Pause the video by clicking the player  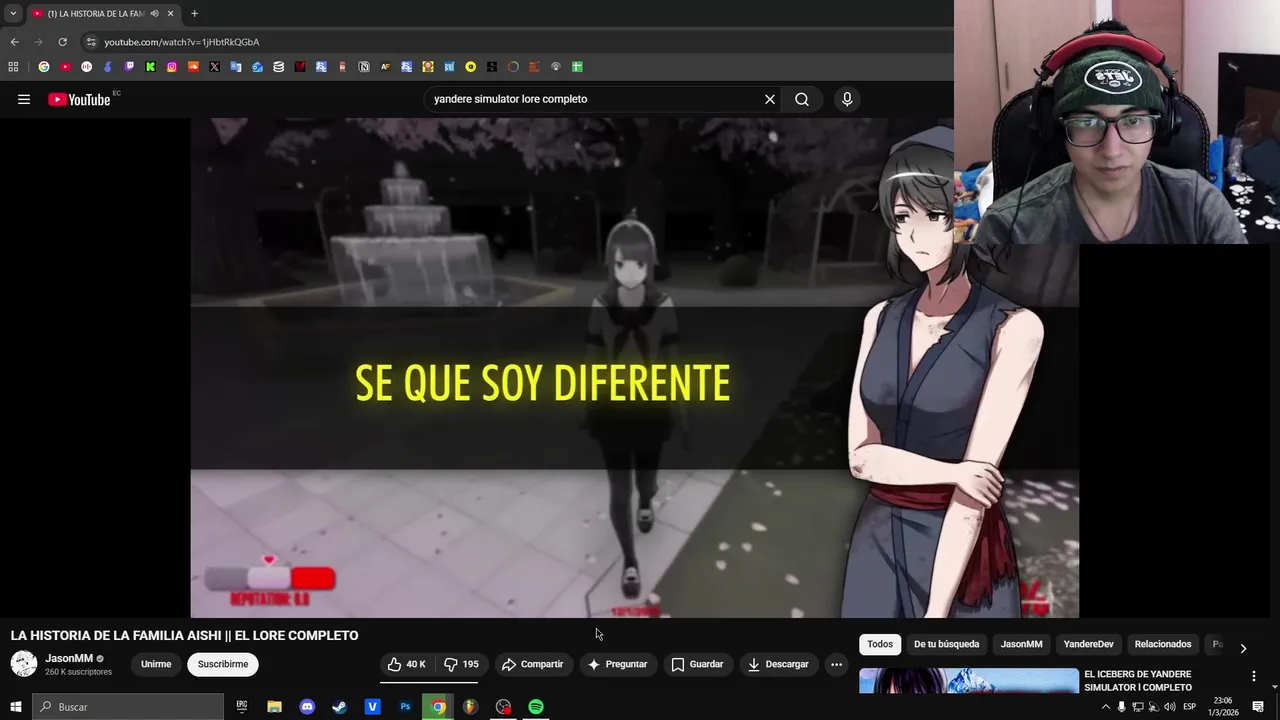click(x=634, y=367)
